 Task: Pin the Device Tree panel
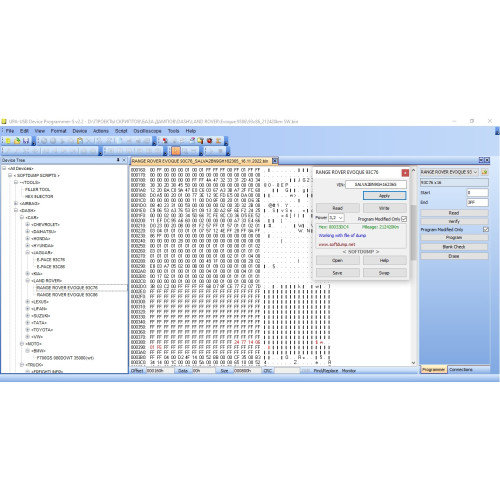coord(118,160)
